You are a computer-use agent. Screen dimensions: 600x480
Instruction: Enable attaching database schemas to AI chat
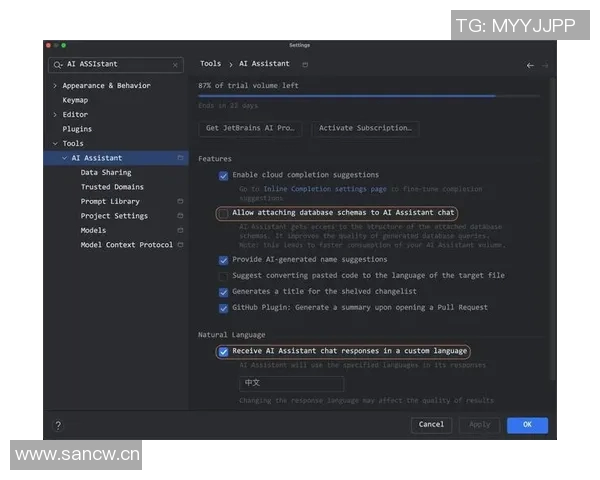click(224, 213)
